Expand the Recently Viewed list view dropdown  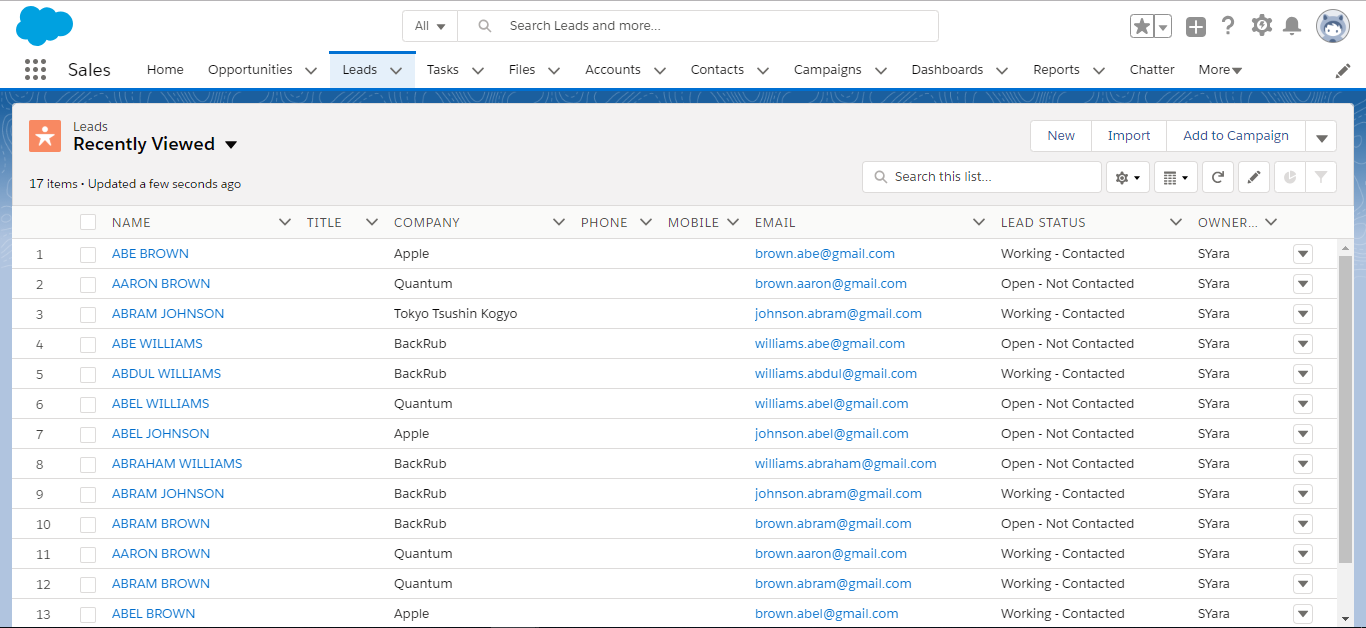231,145
